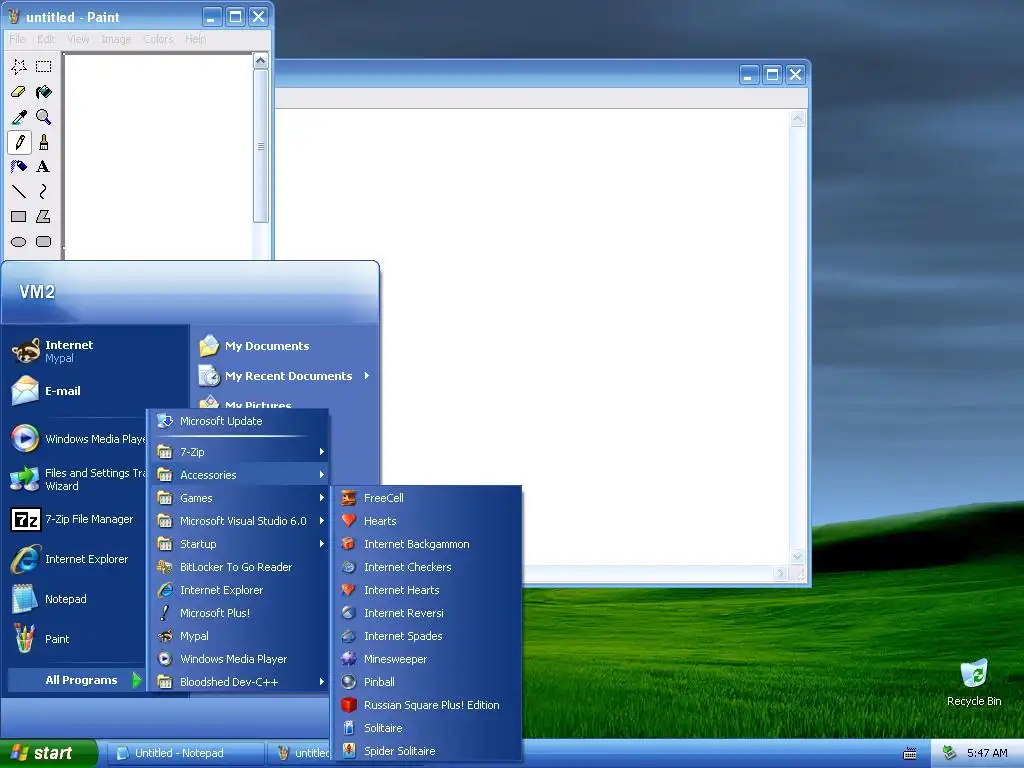Choose the Eraser tool in Paint
This screenshot has width=1024, height=768.
19,92
